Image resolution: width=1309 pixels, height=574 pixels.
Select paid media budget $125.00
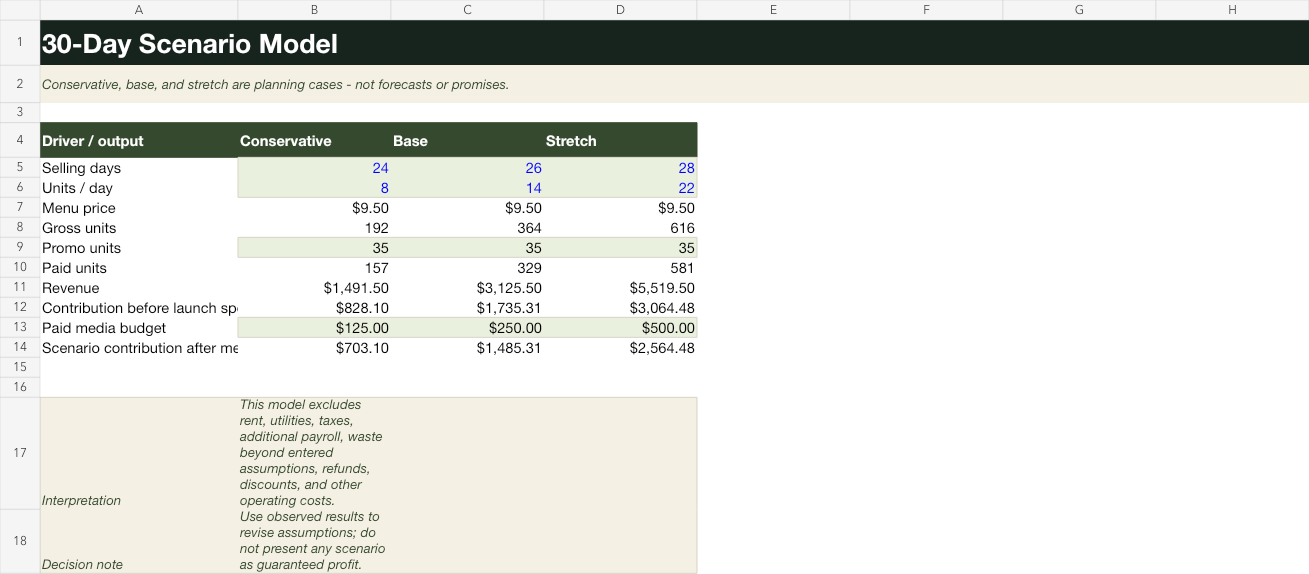pos(314,328)
